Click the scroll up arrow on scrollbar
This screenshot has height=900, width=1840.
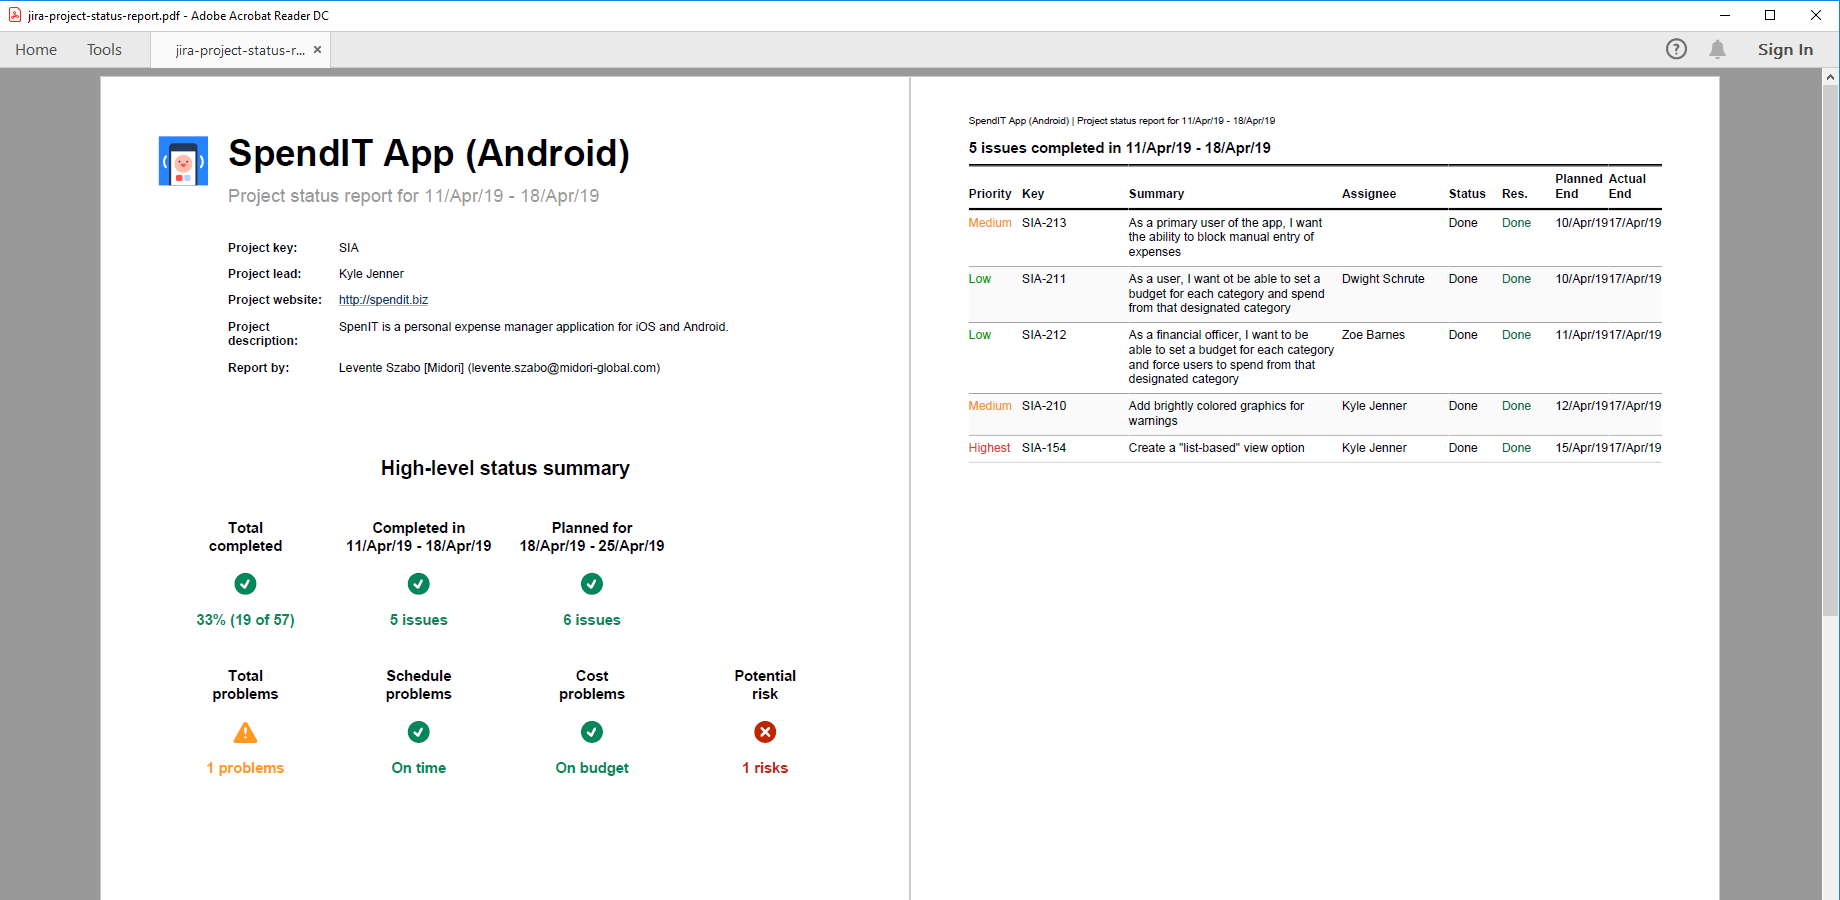point(1830,77)
